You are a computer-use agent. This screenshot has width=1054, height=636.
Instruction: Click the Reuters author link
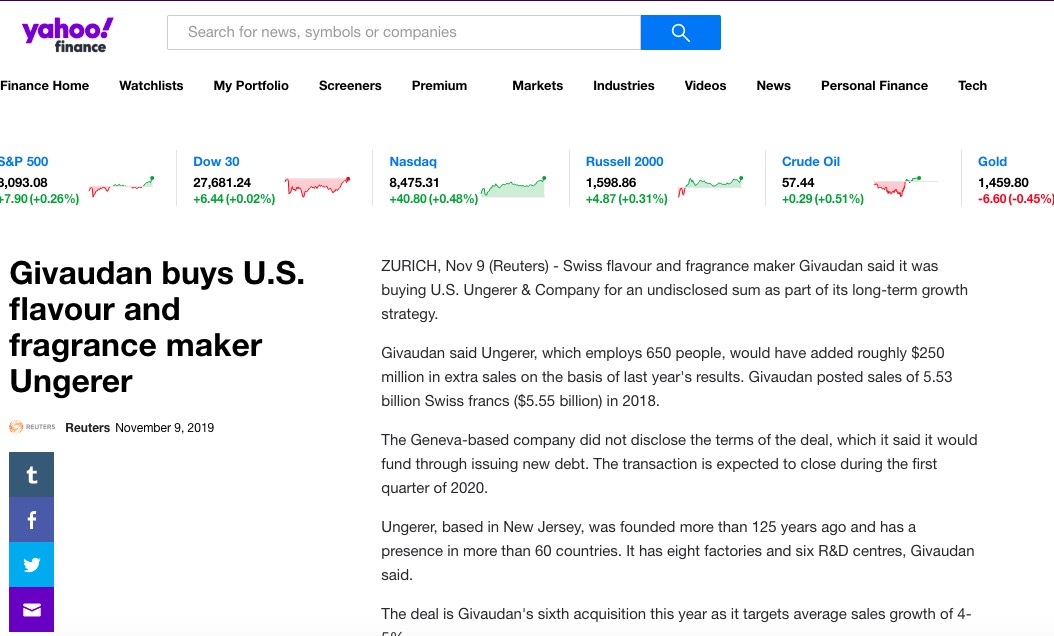tap(87, 427)
